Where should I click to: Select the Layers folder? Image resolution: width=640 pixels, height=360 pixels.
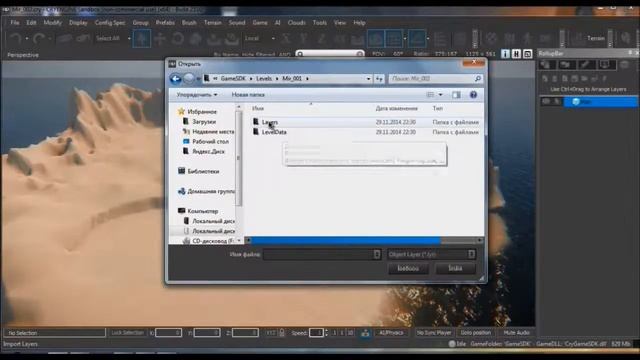tap(270, 122)
